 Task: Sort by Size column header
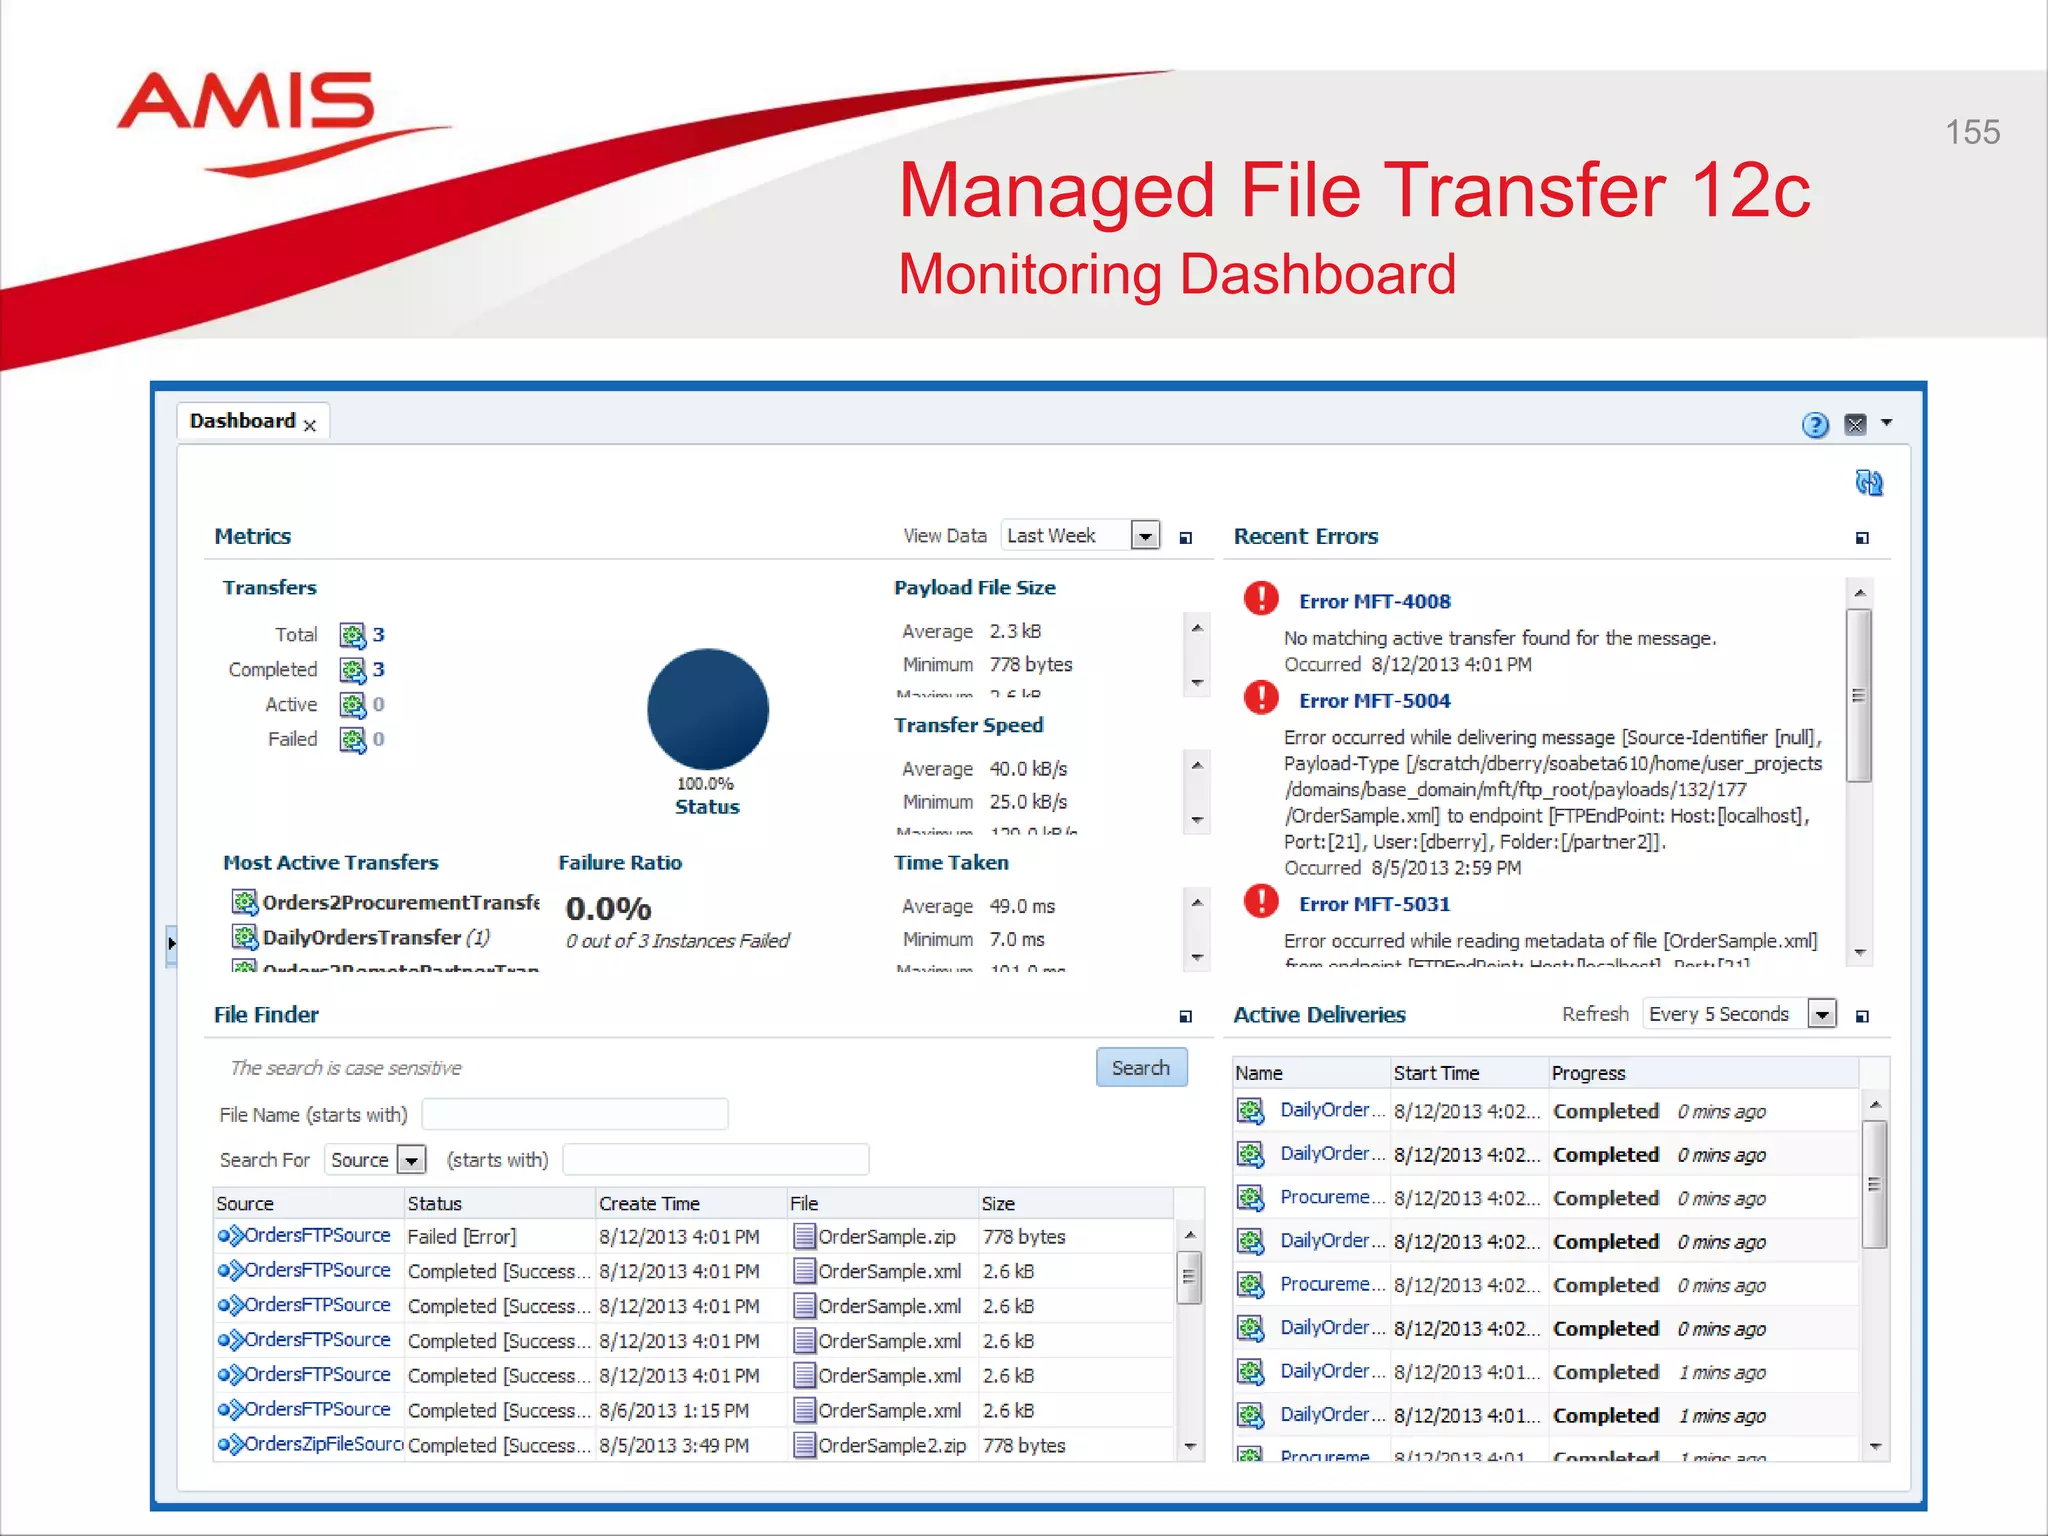tap(1075, 1204)
